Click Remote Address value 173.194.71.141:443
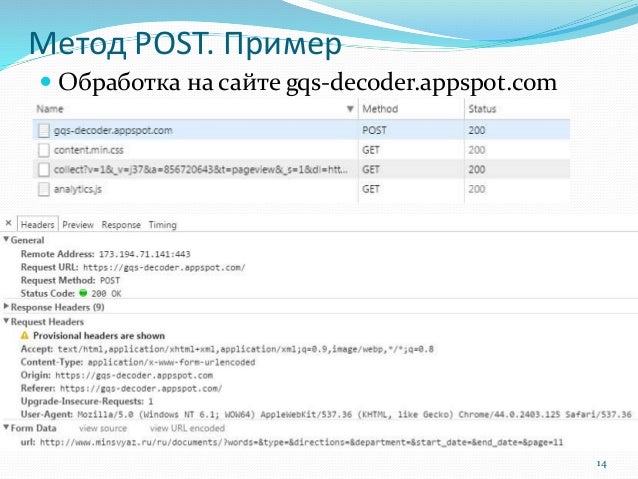 pos(144,254)
